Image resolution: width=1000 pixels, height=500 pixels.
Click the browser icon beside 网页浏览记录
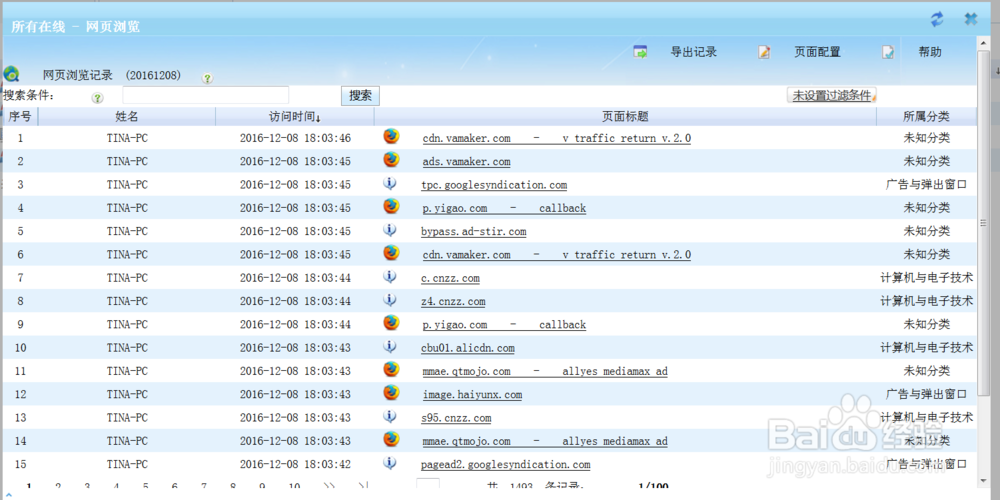pos(11,74)
